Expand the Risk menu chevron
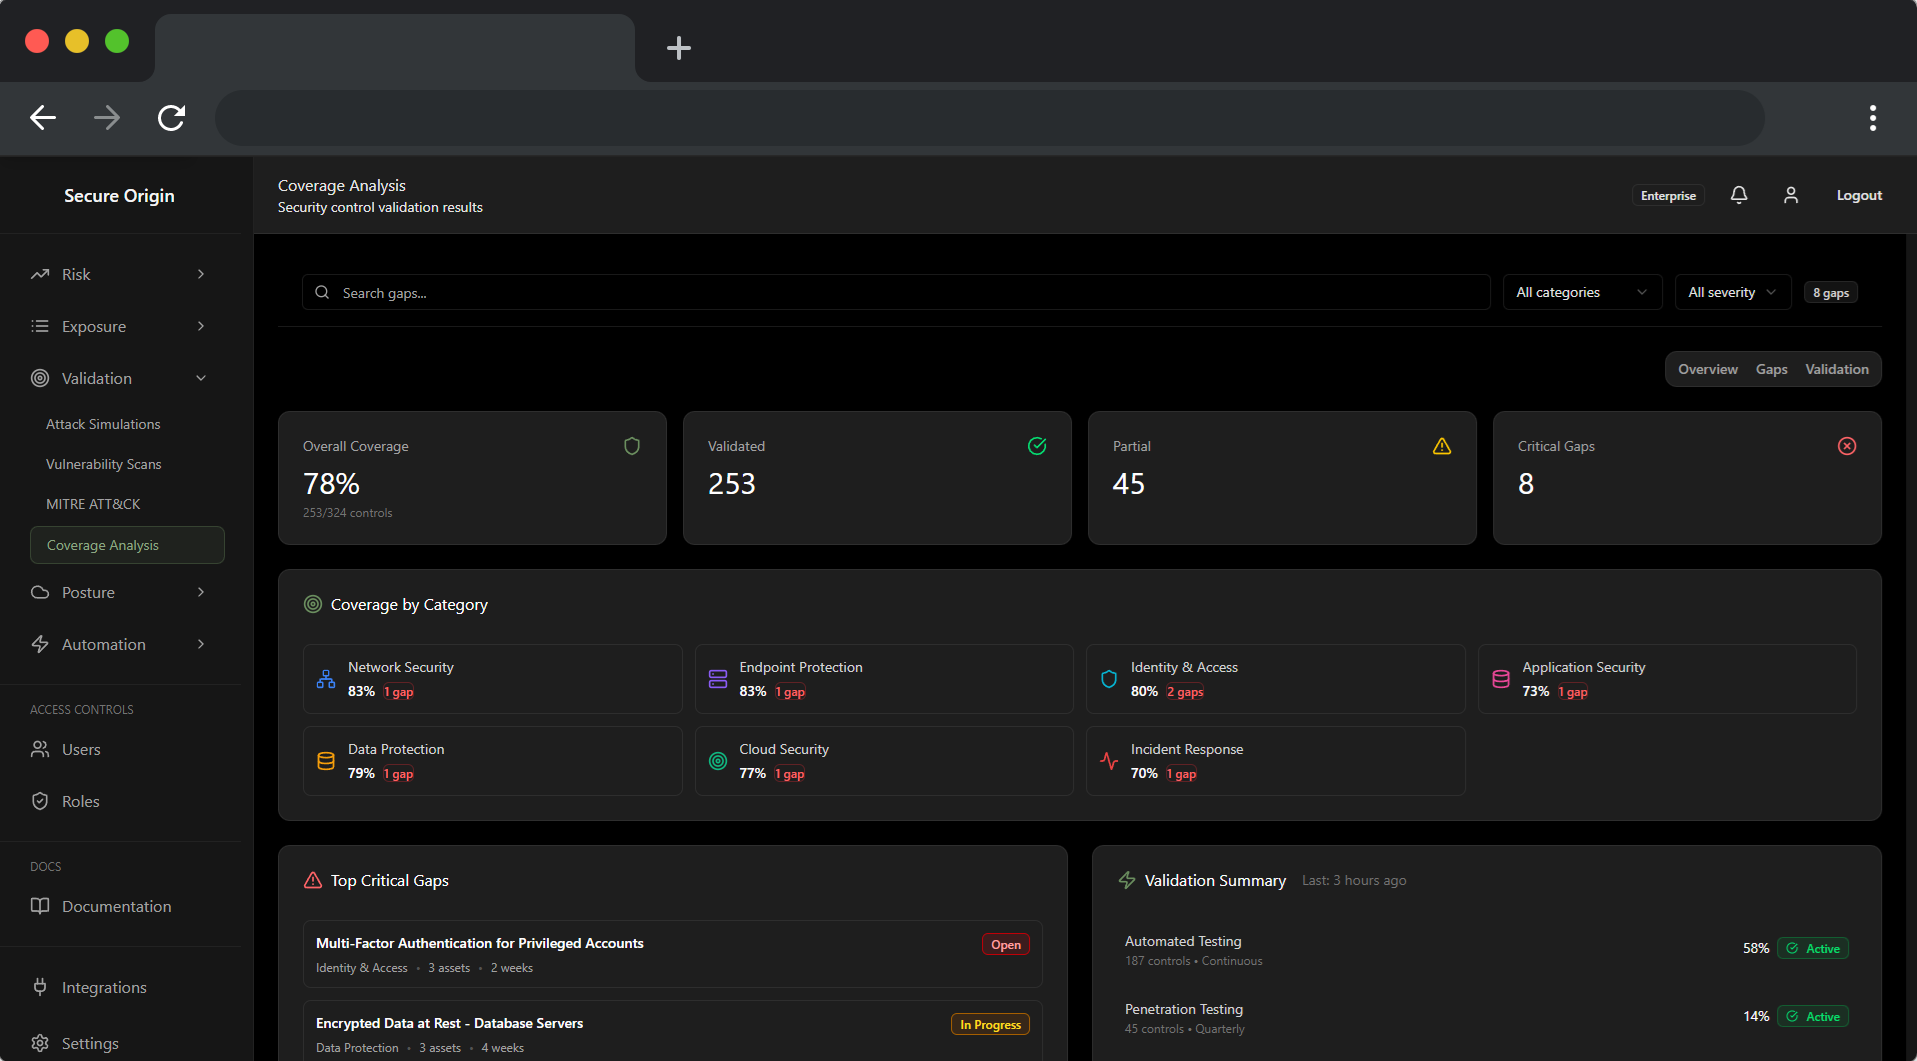This screenshot has height=1061, width=1917. 201,274
